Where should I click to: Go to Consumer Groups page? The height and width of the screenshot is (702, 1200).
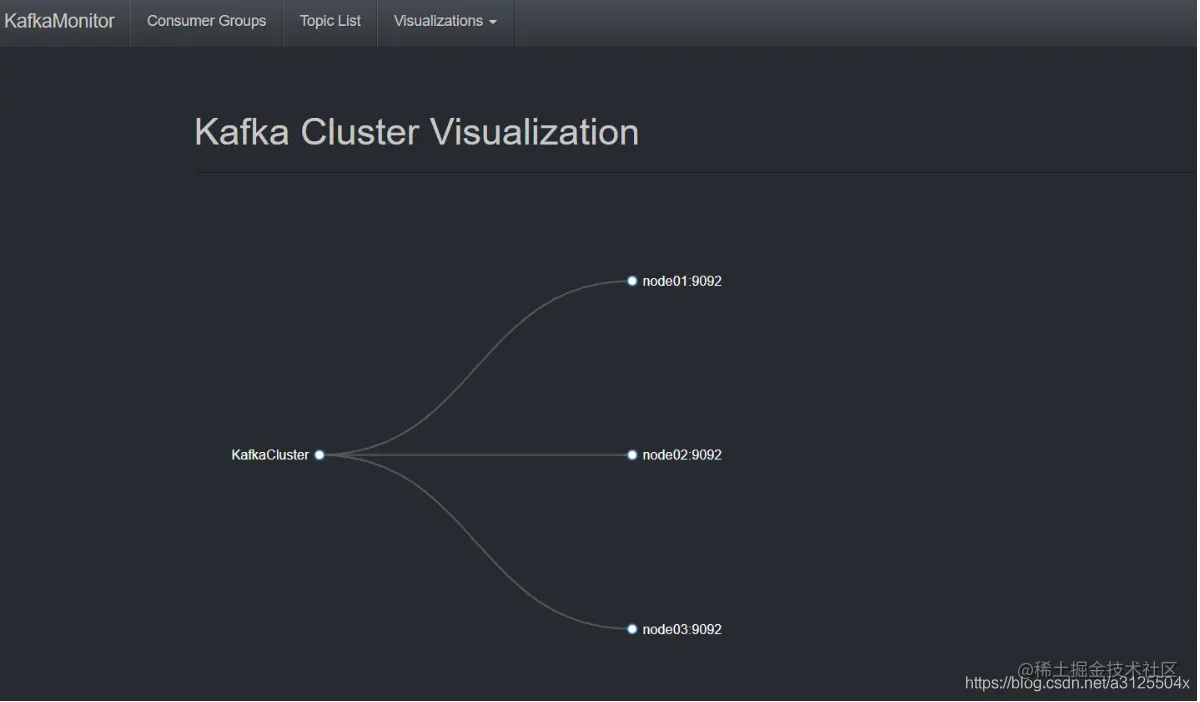206,21
